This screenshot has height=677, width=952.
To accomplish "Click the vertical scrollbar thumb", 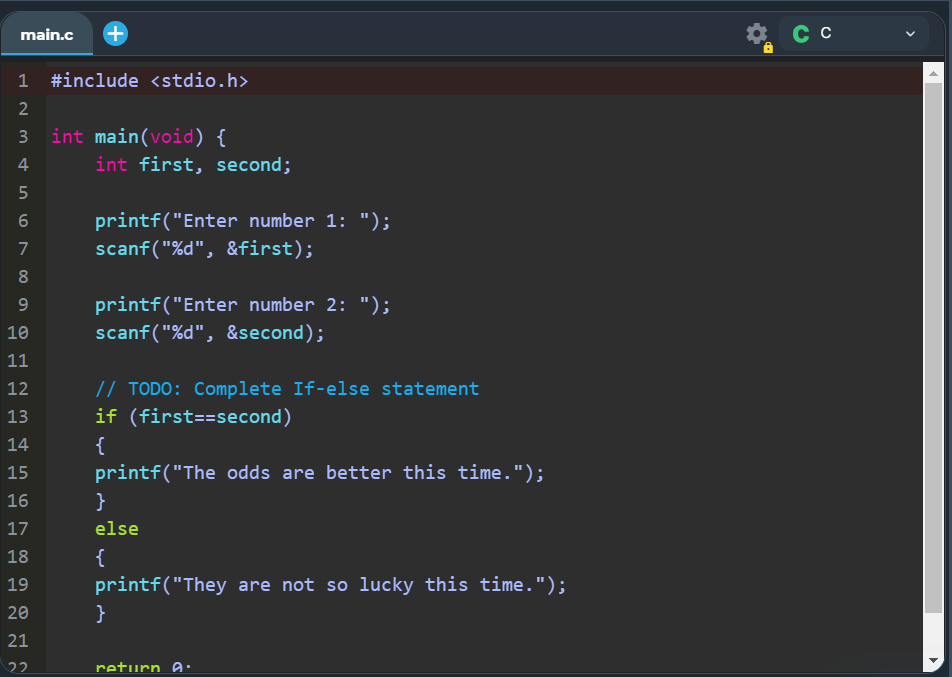I will pos(933,340).
